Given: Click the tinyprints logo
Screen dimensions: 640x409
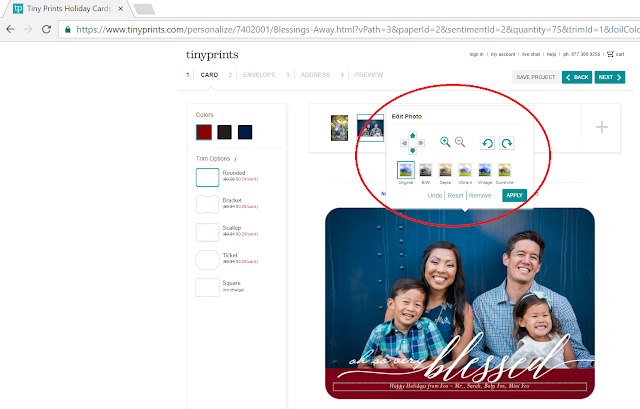Looking at the screenshot, I should pos(212,55).
